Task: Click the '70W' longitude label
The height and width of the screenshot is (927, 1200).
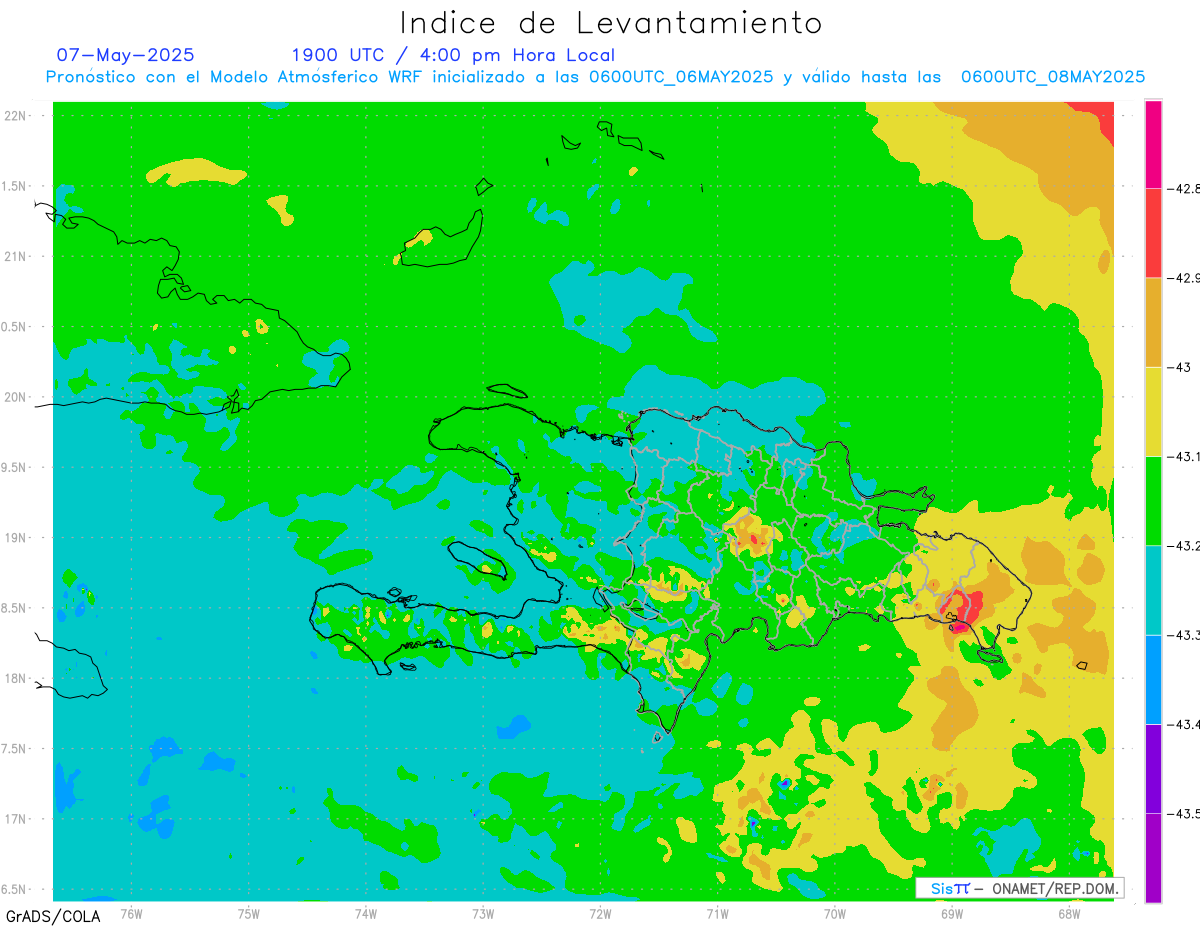Action: (835, 912)
